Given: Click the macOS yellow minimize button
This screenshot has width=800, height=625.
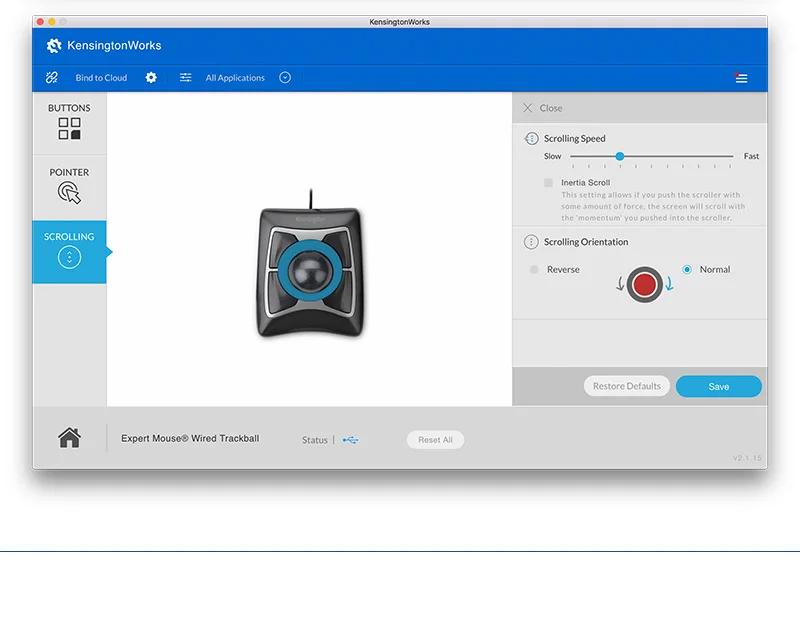Looking at the screenshot, I should pyautogui.click(x=52, y=21).
